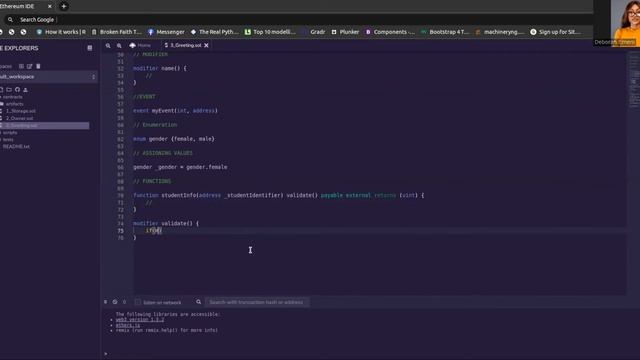This screenshot has height=360, width=640.
Task: Open ethers.js link in terminal
Action: coord(127,325)
